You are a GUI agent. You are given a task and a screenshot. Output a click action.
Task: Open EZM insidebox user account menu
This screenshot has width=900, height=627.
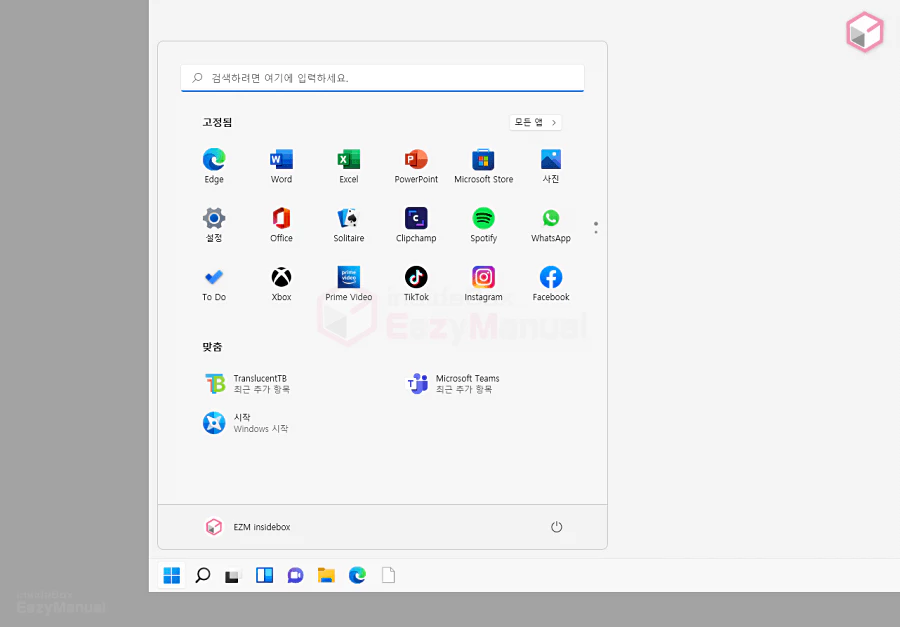coord(247,527)
